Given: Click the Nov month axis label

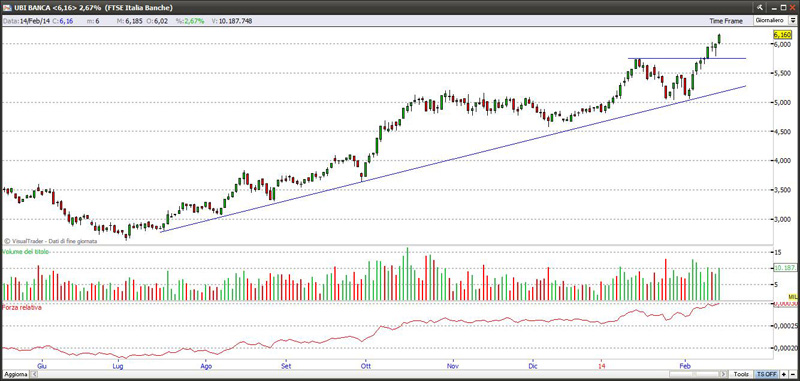Looking at the screenshot, I should pyautogui.click(x=452, y=366).
